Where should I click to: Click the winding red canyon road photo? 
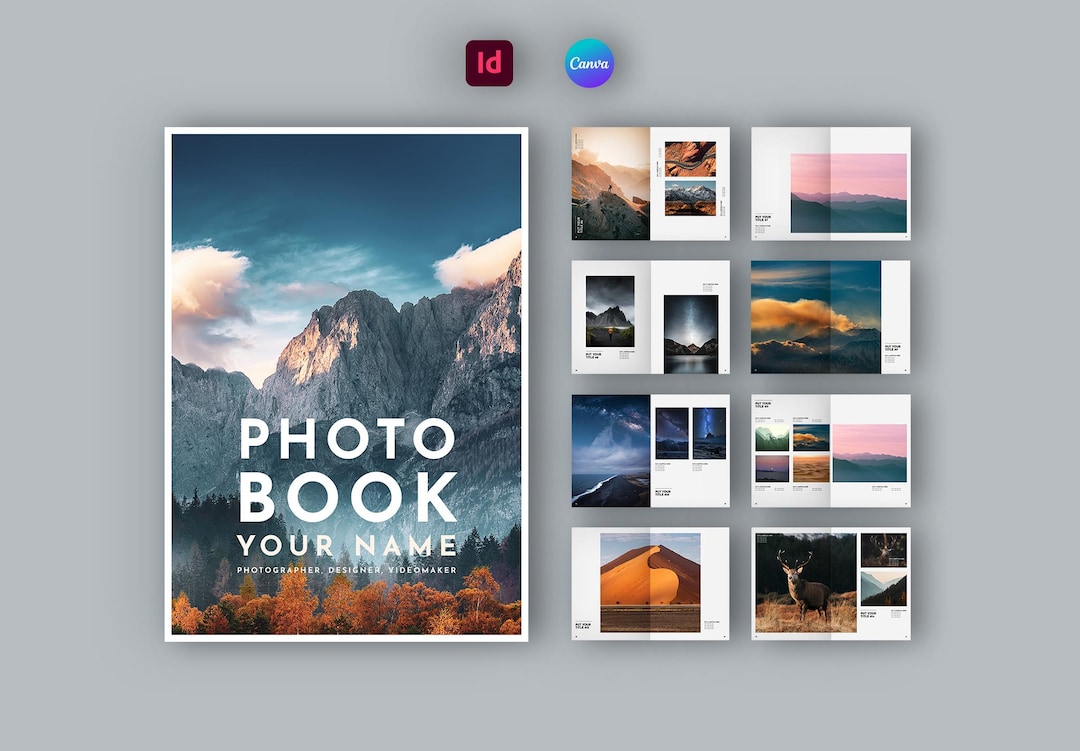point(691,158)
